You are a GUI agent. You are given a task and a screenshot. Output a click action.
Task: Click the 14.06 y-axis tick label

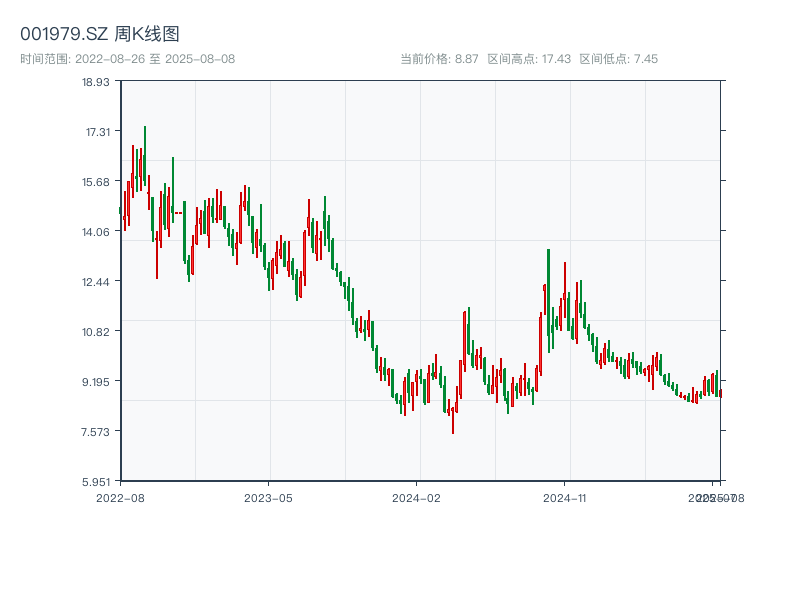[x=95, y=232]
